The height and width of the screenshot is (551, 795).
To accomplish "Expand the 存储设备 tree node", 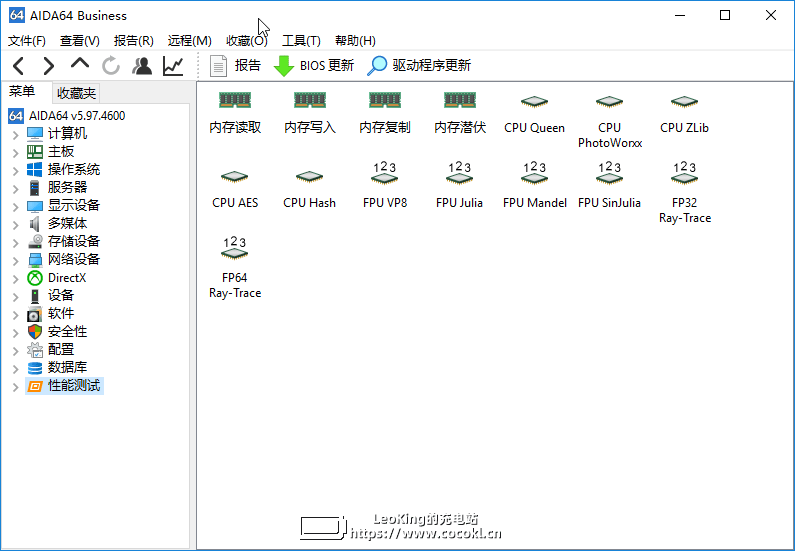I will (x=15, y=243).
